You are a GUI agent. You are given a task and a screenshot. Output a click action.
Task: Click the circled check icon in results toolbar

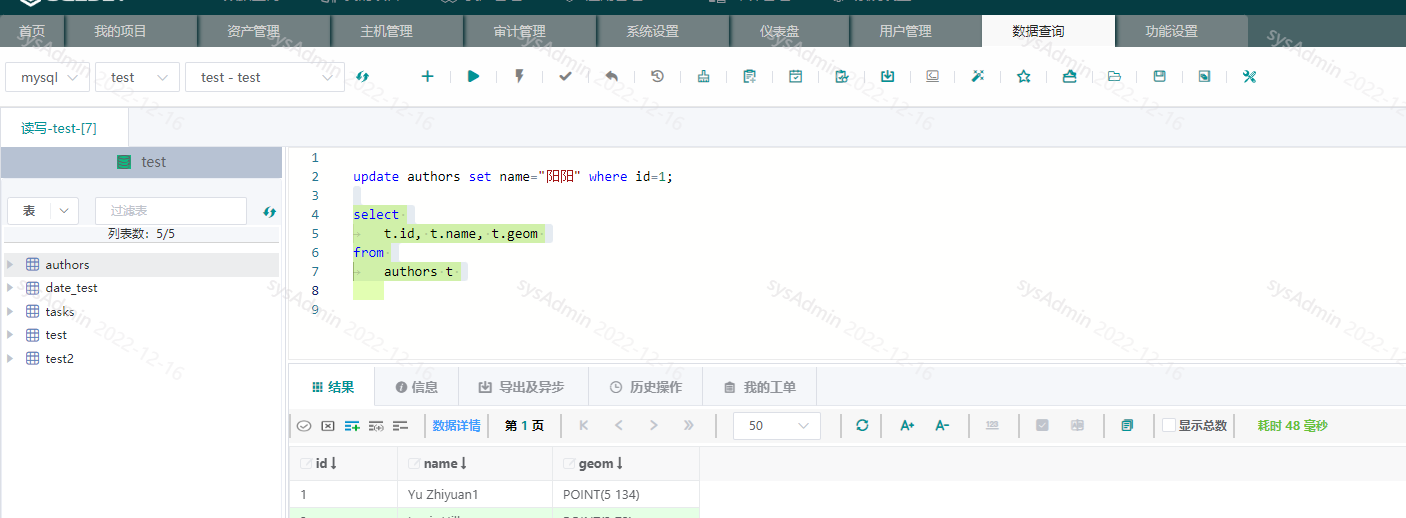tap(304, 426)
